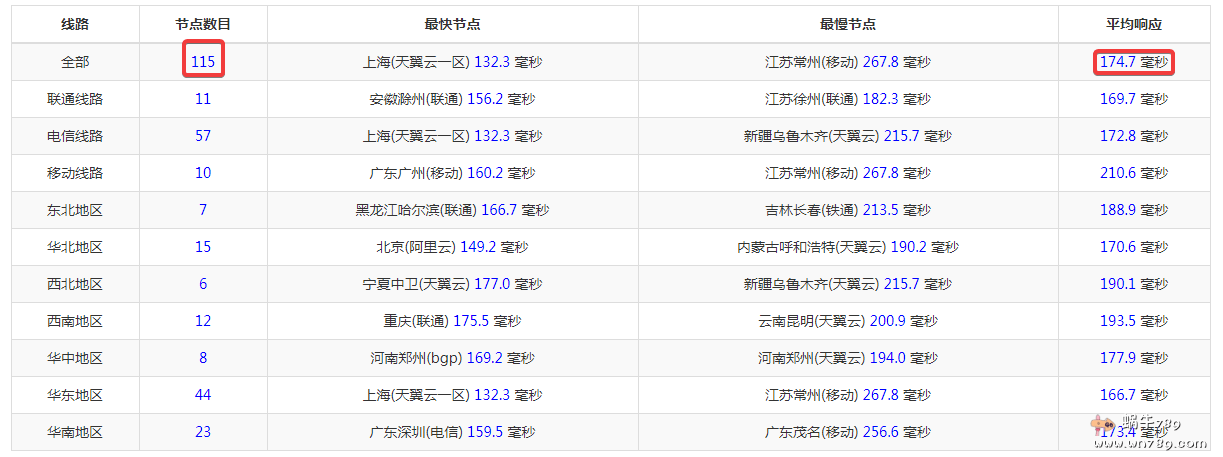Click the 平均响应 column header

coord(1134,25)
